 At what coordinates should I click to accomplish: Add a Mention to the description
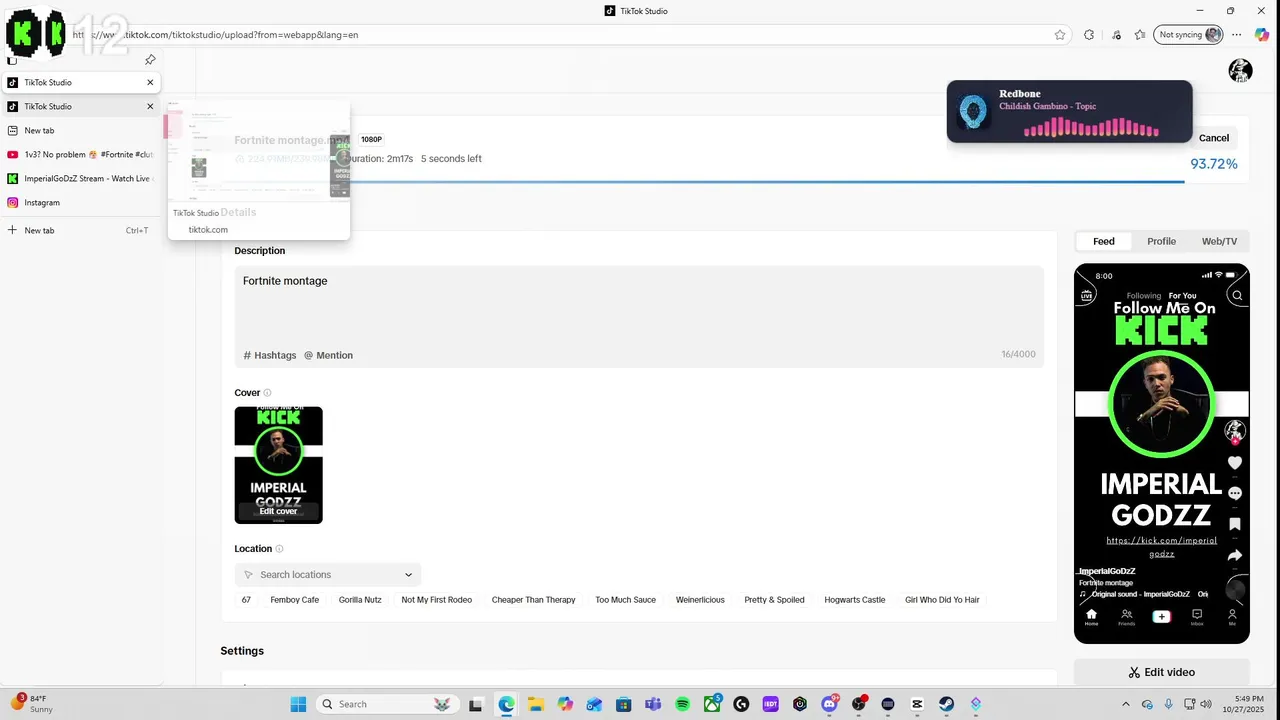tap(328, 355)
